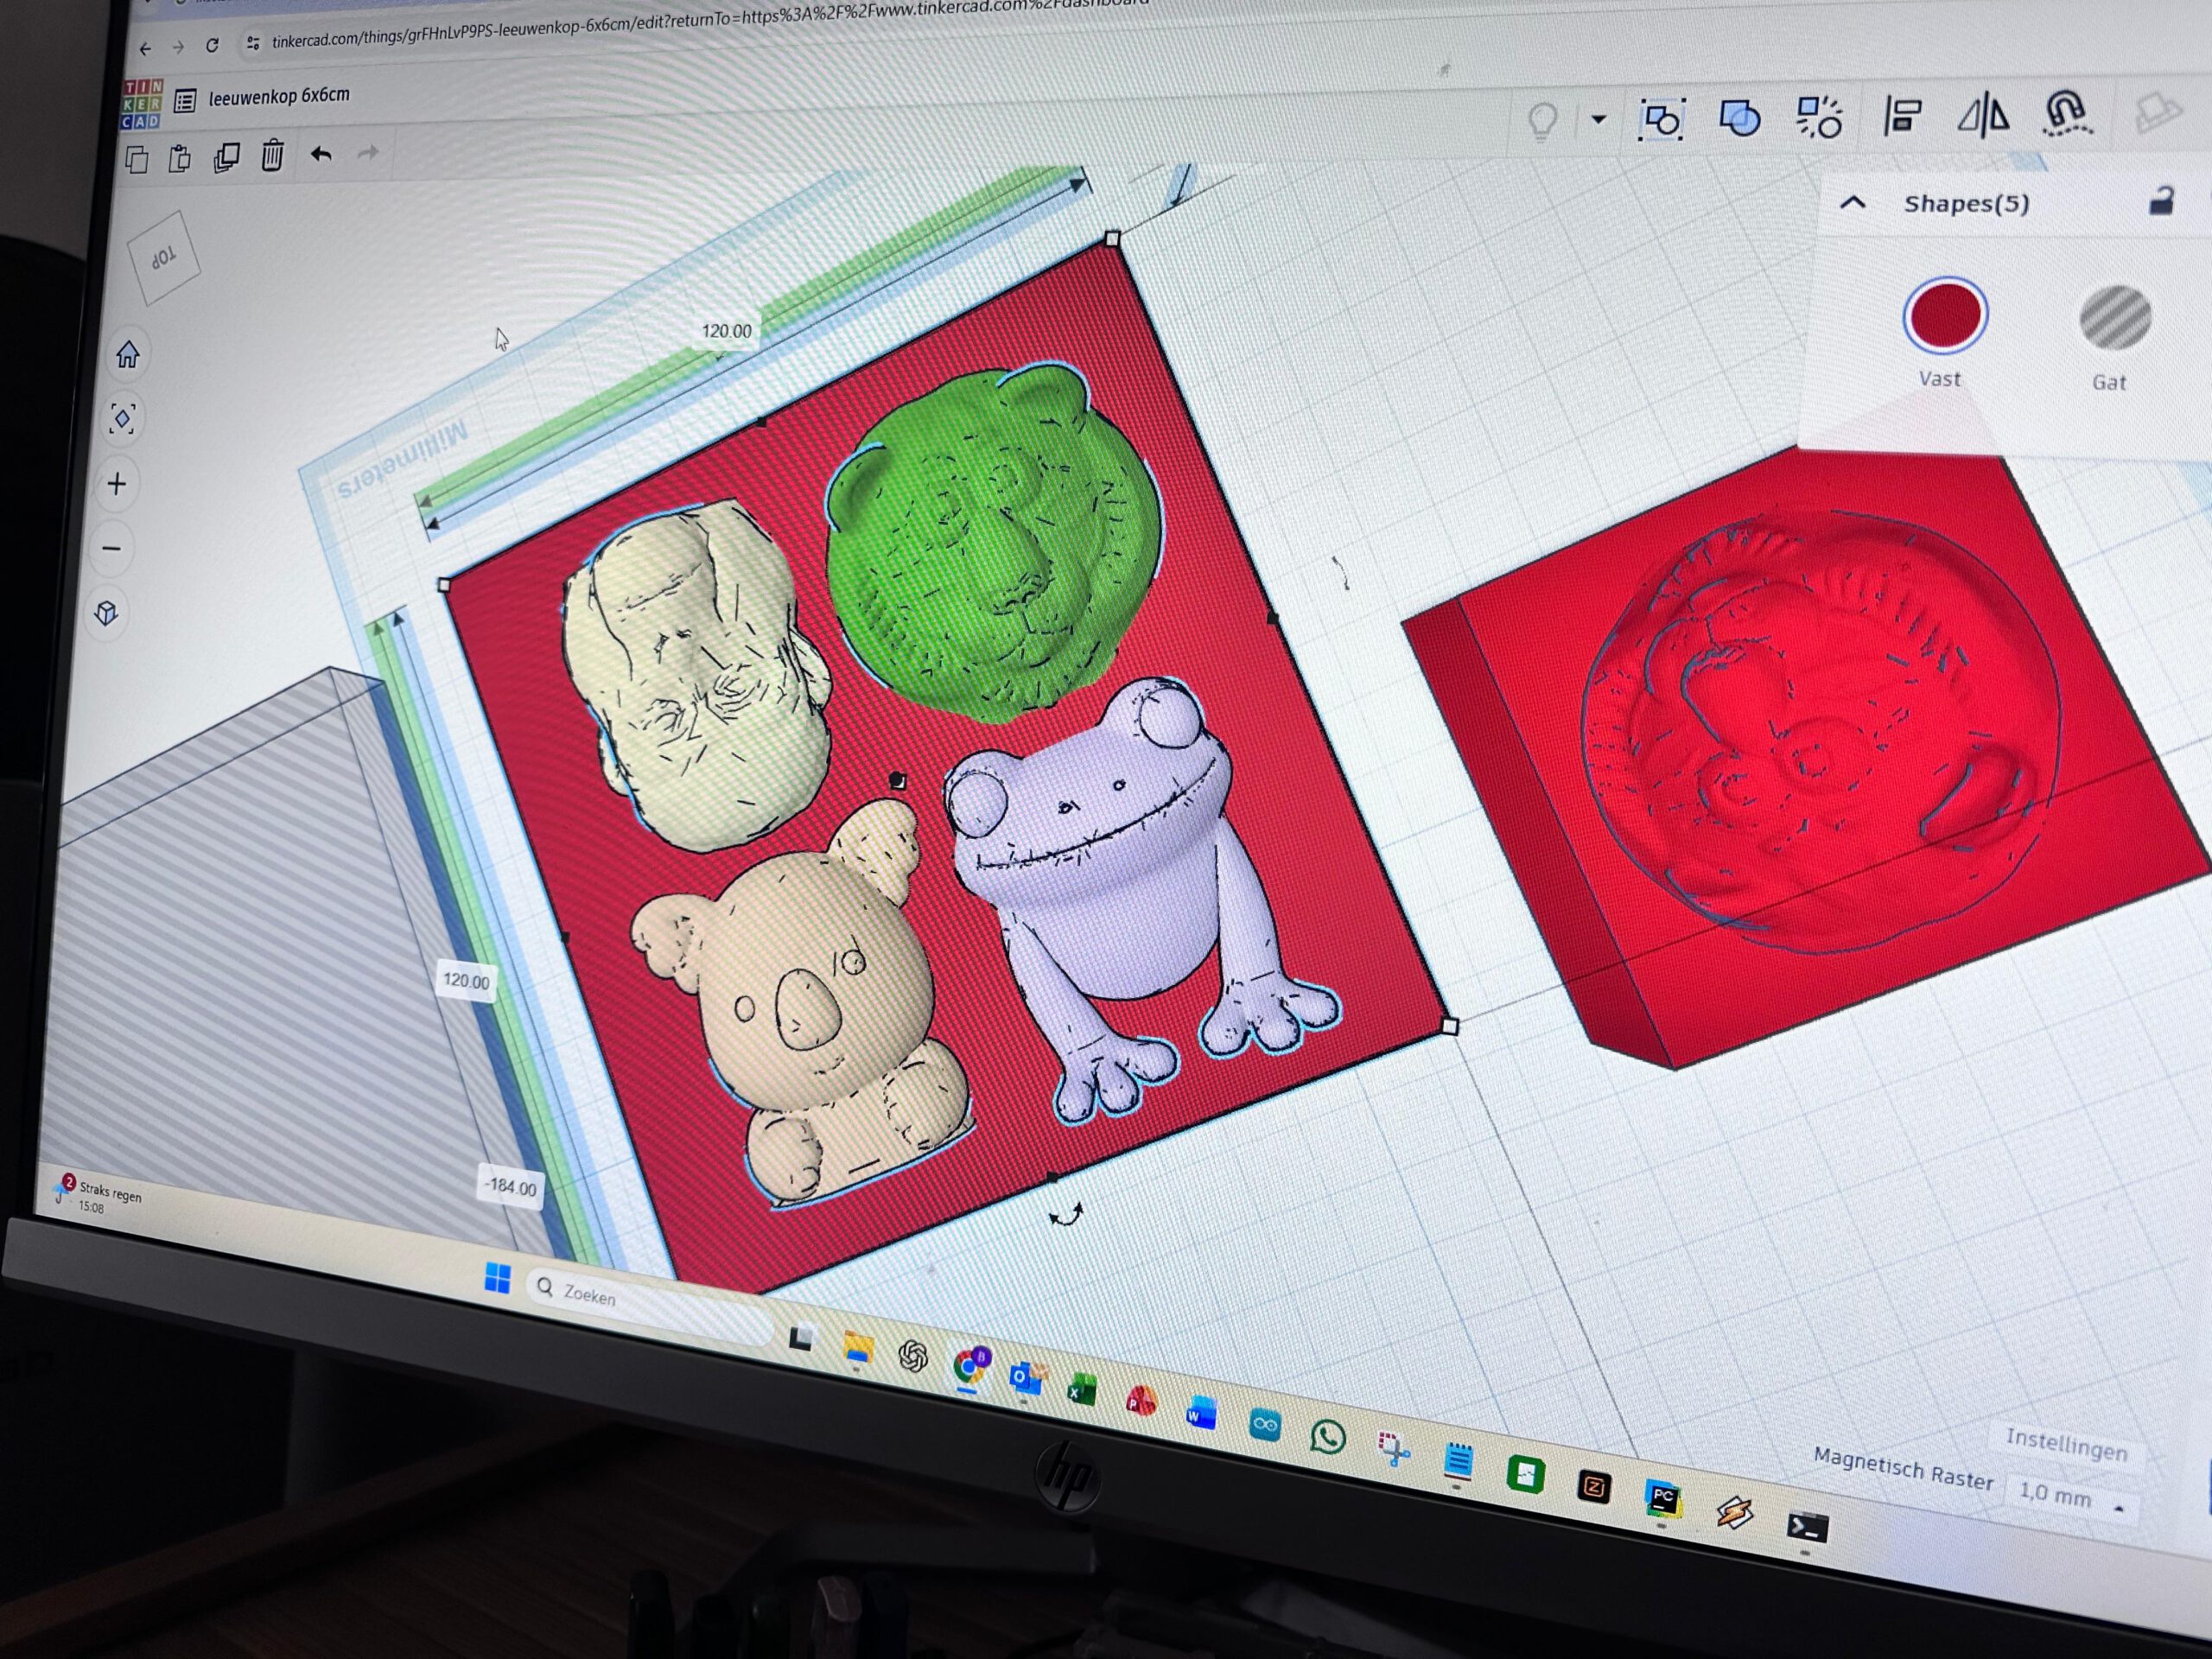Delete selection with trash can icon

[x=272, y=156]
